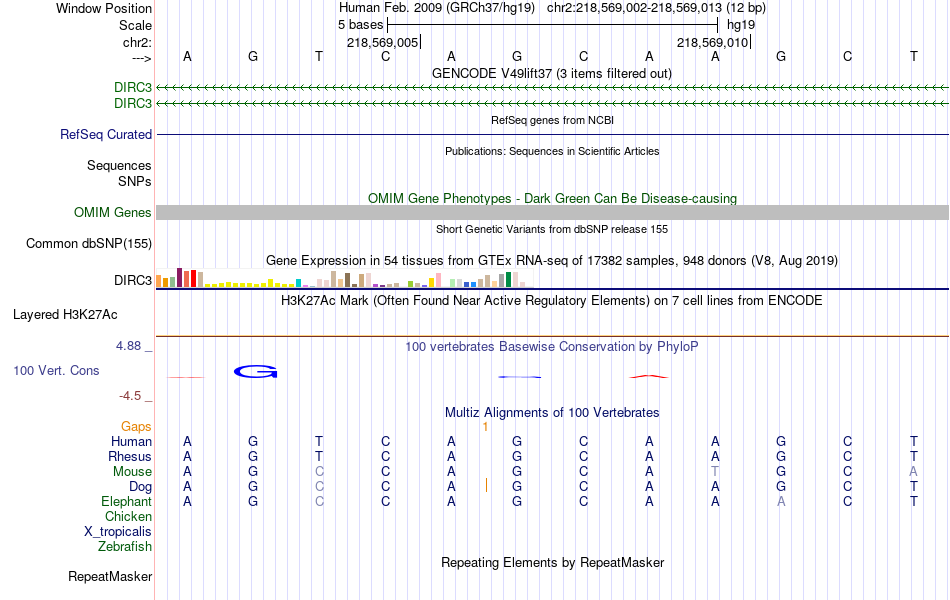Click the light A in the Elephant row
Image resolution: width=950 pixels, height=600 pixels.
[x=781, y=502]
